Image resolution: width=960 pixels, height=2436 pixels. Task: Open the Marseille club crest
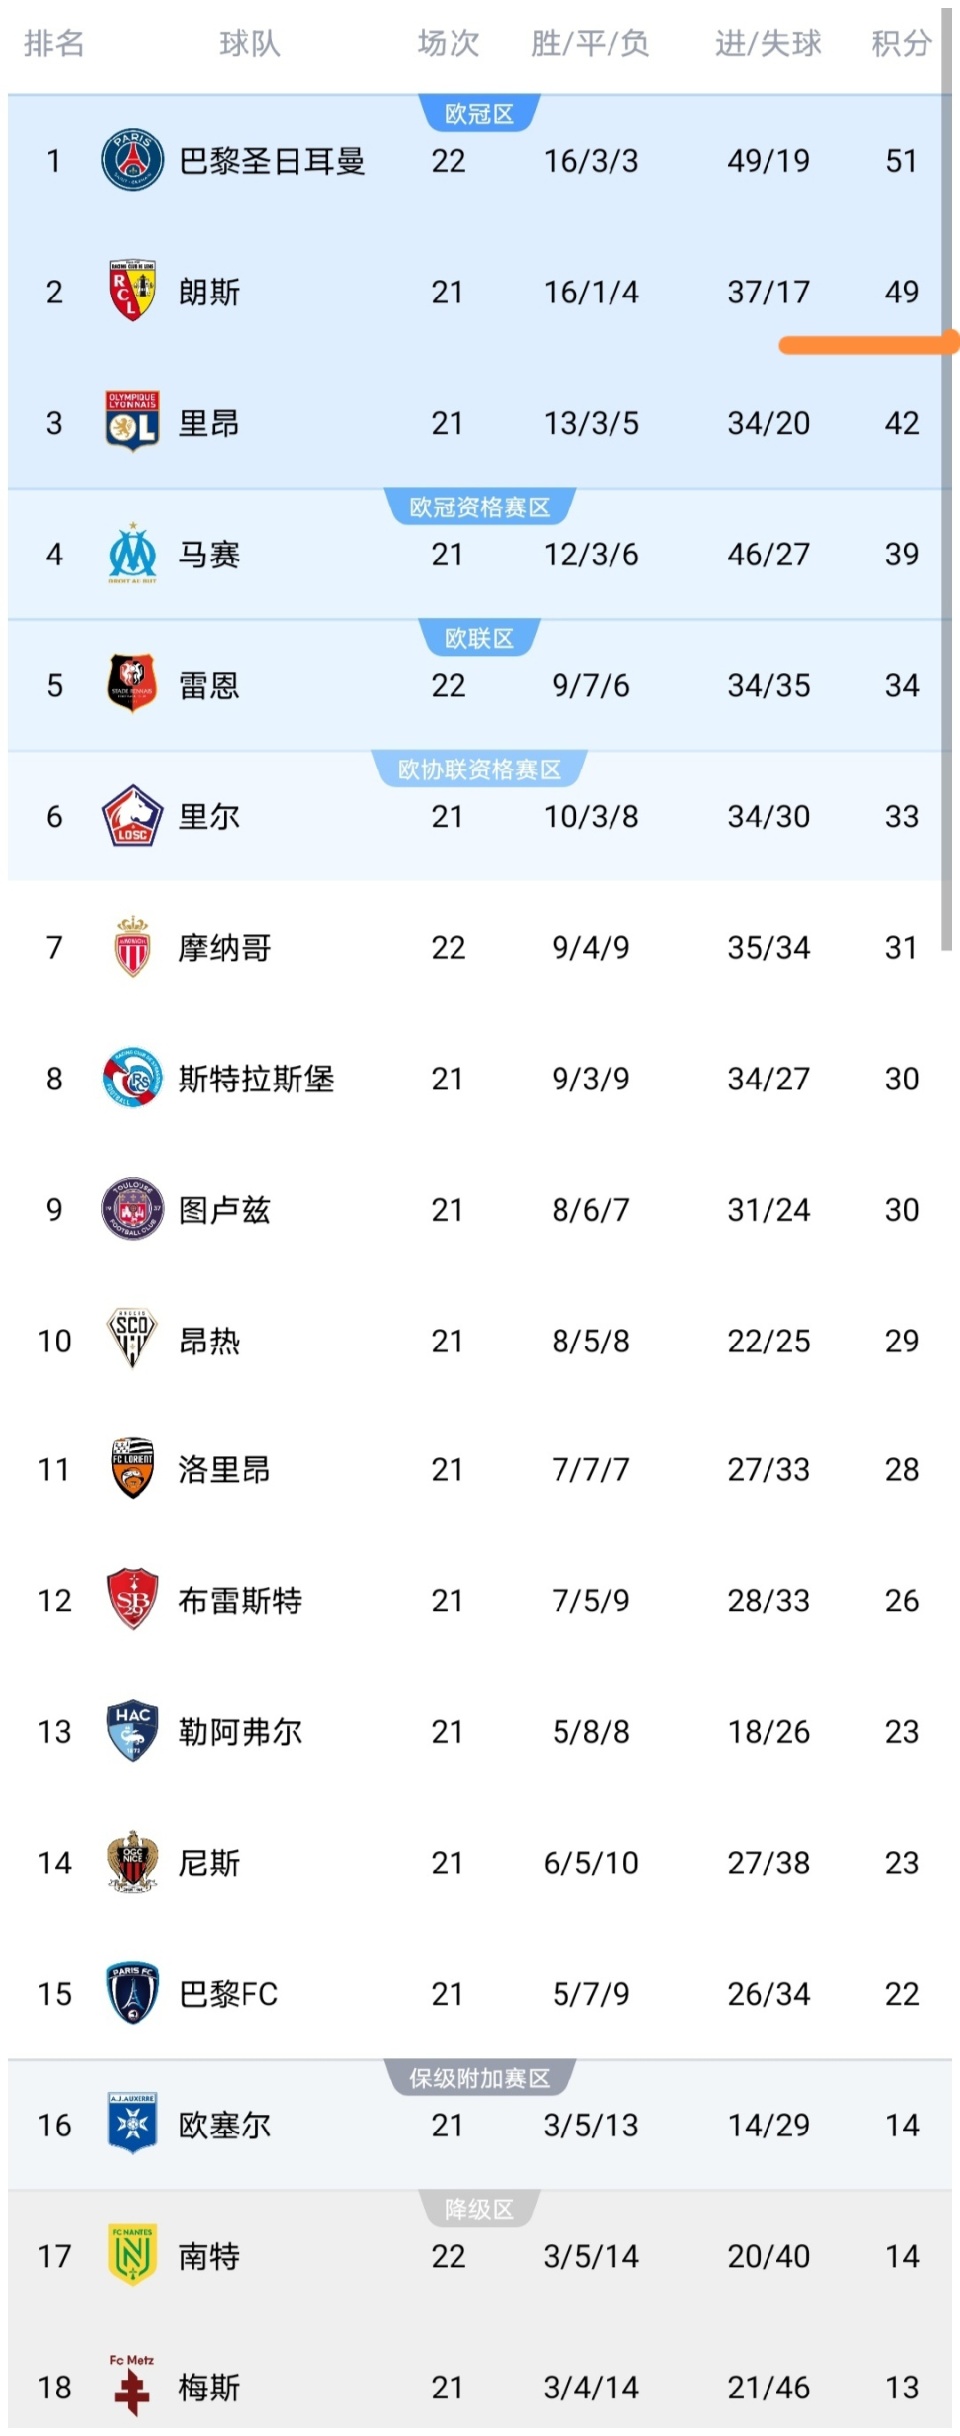(x=132, y=553)
